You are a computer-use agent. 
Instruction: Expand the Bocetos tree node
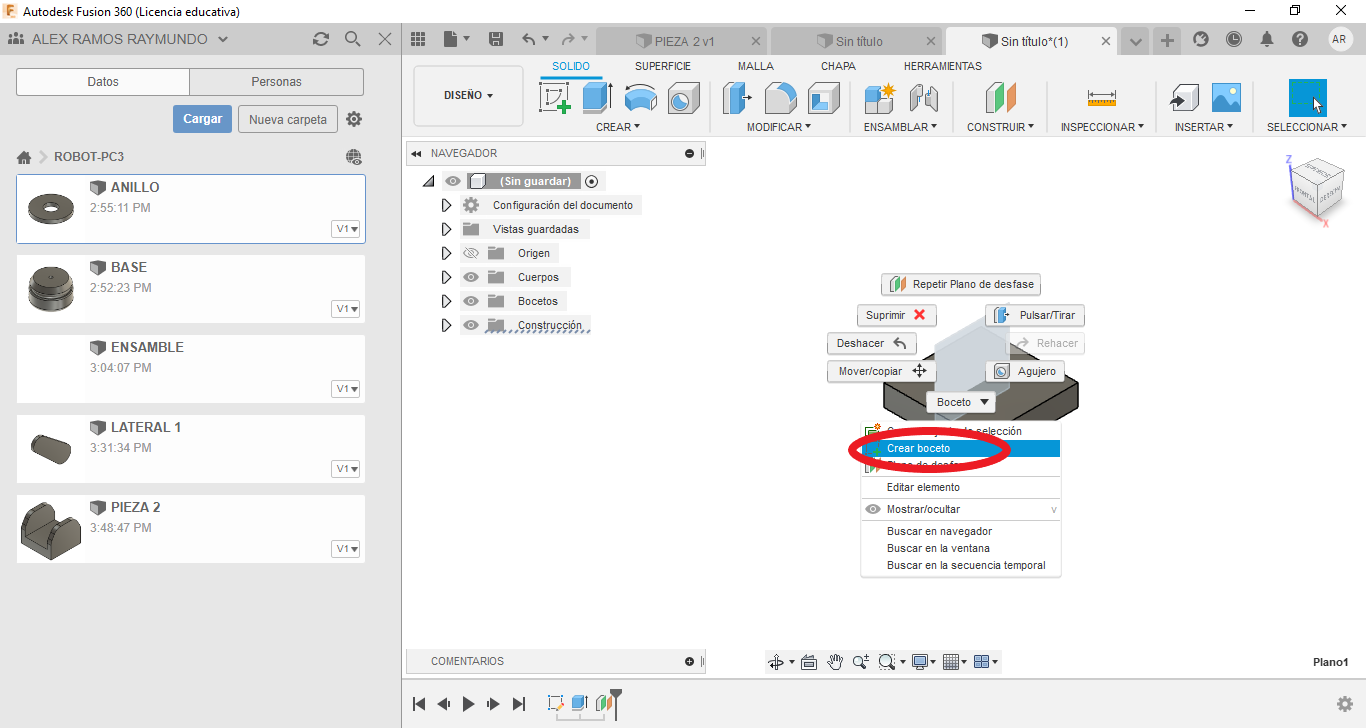pyautogui.click(x=446, y=301)
